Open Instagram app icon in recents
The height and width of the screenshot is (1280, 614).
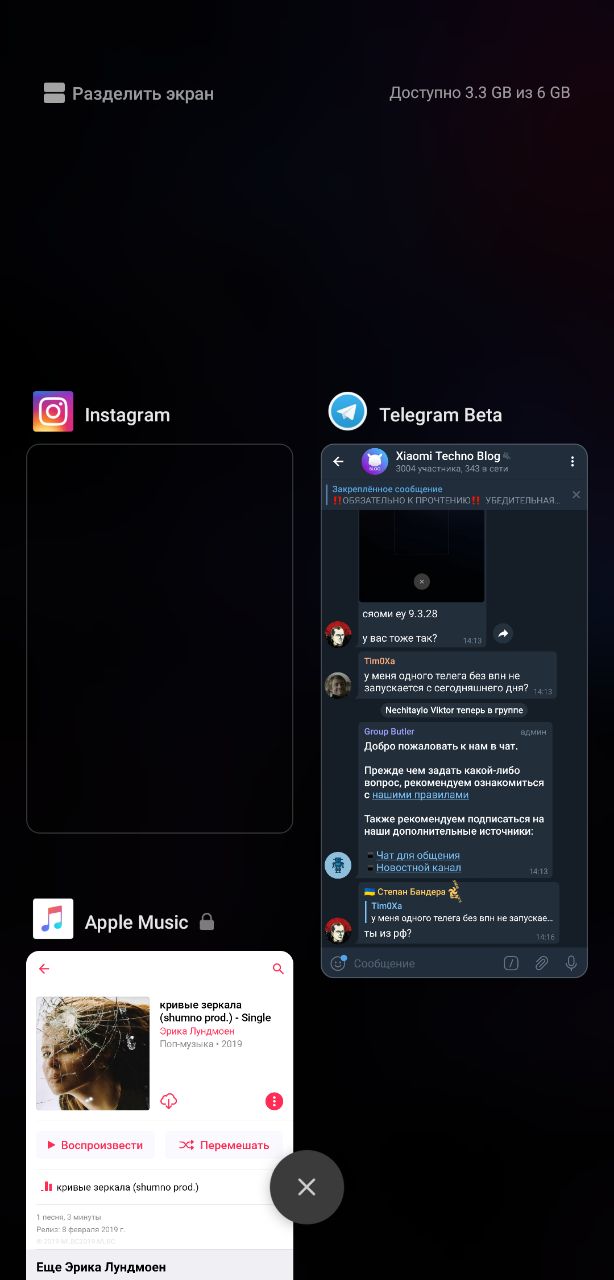(53, 411)
